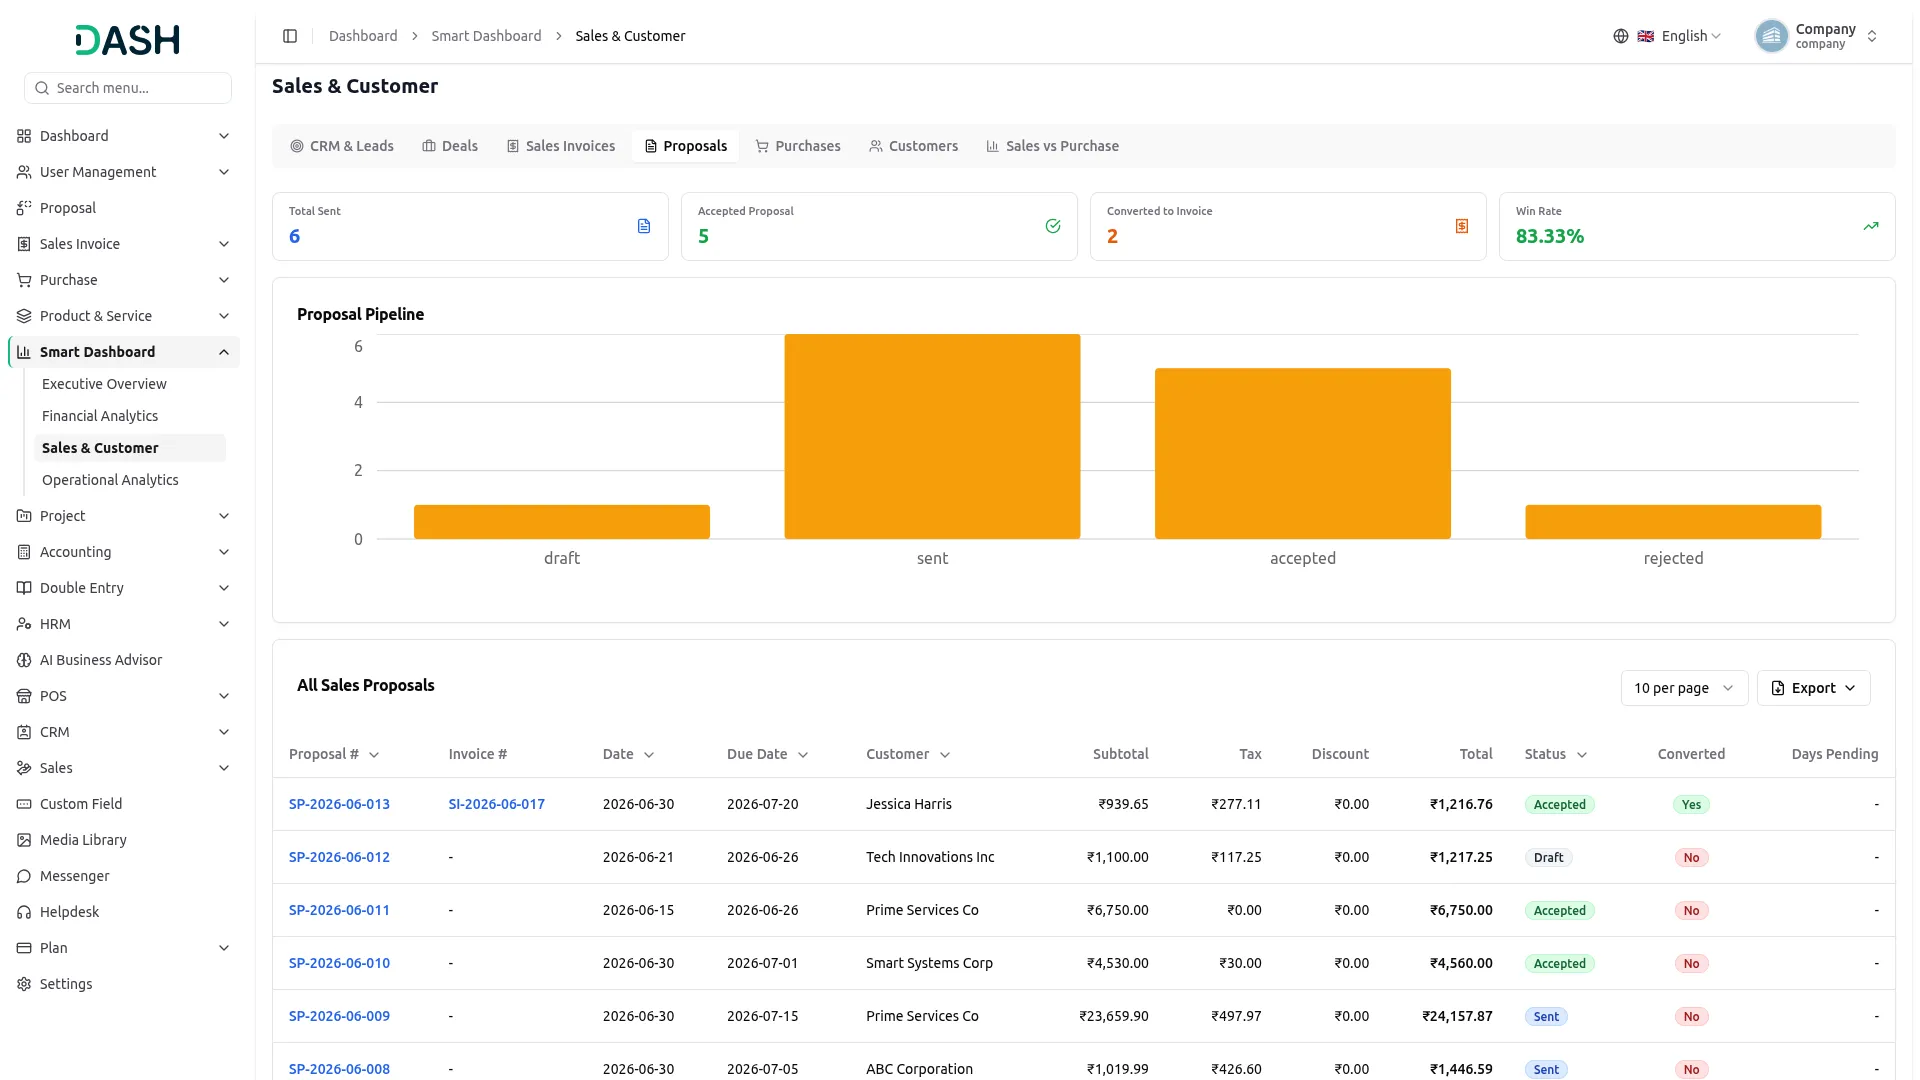Open proposal SP-2026-06-013 link
The image size is (1920, 1080).
(339, 804)
